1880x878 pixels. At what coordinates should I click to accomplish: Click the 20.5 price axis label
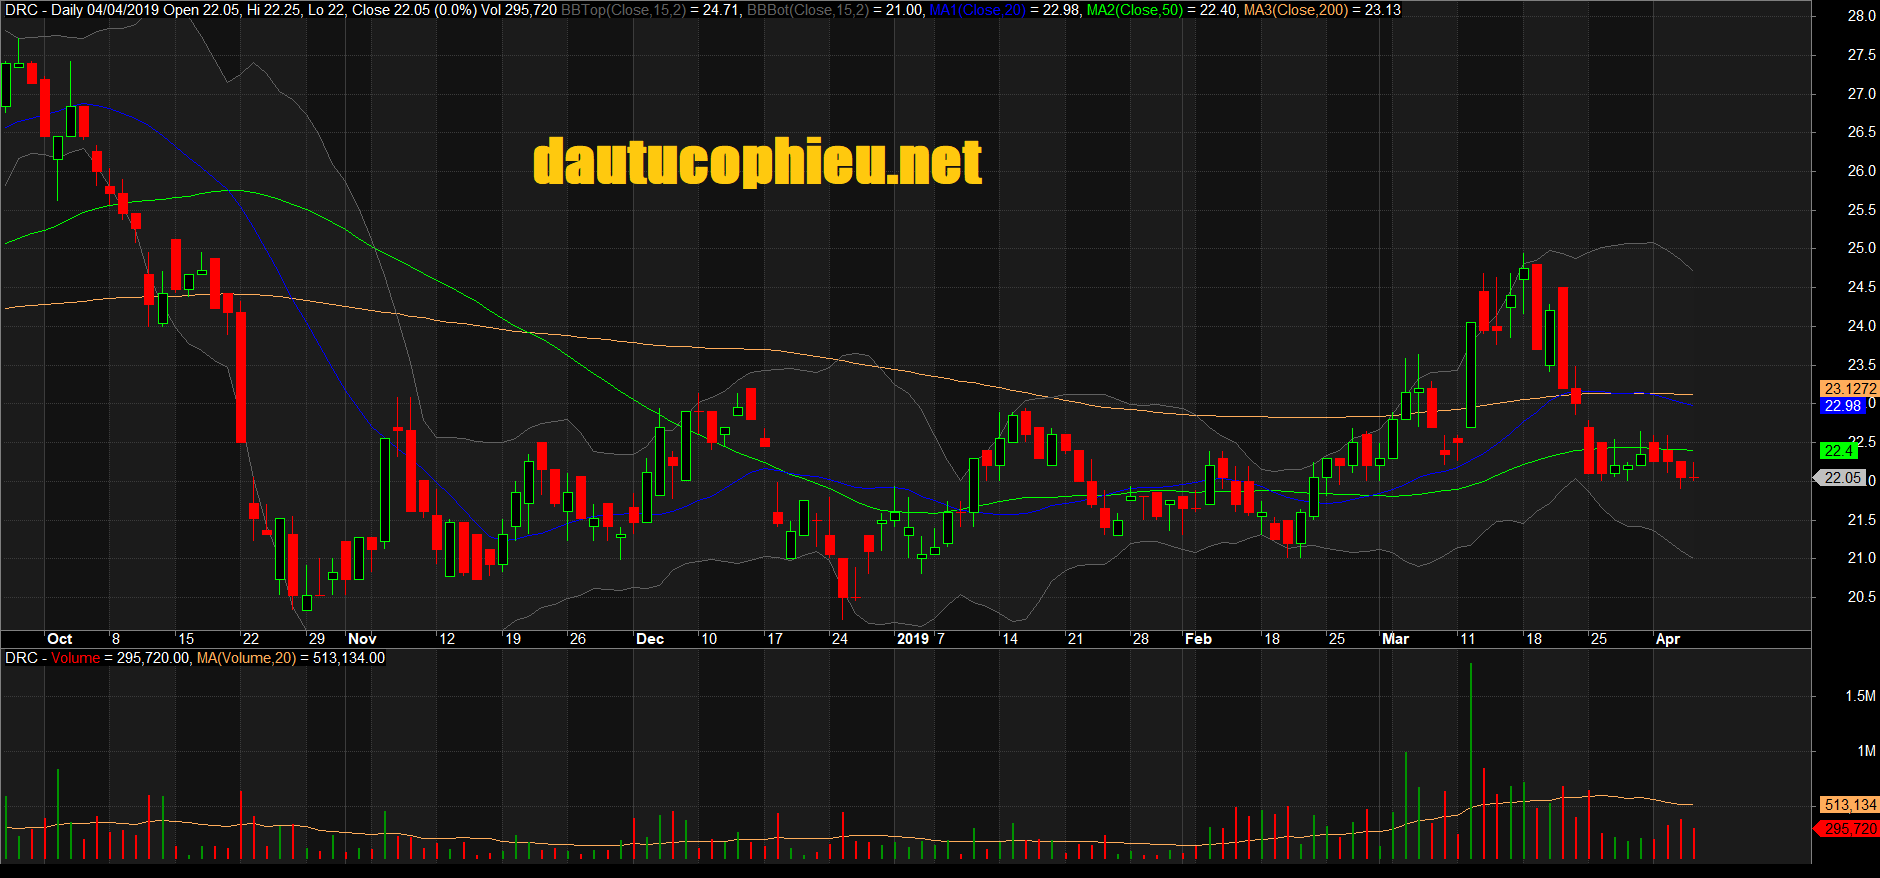coord(1861,597)
